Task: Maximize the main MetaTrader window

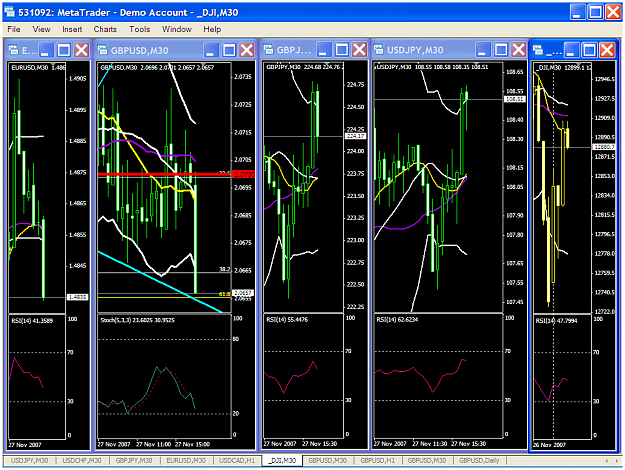Action: click(596, 12)
